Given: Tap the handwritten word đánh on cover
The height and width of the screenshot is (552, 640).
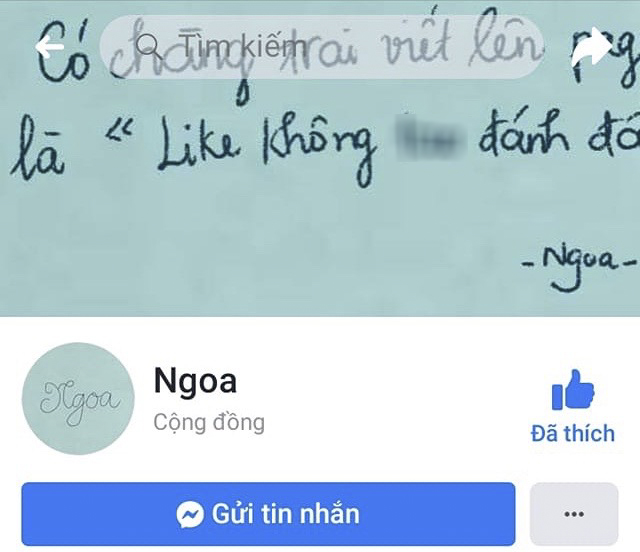Looking at the screenshot, I should [525, 137].
